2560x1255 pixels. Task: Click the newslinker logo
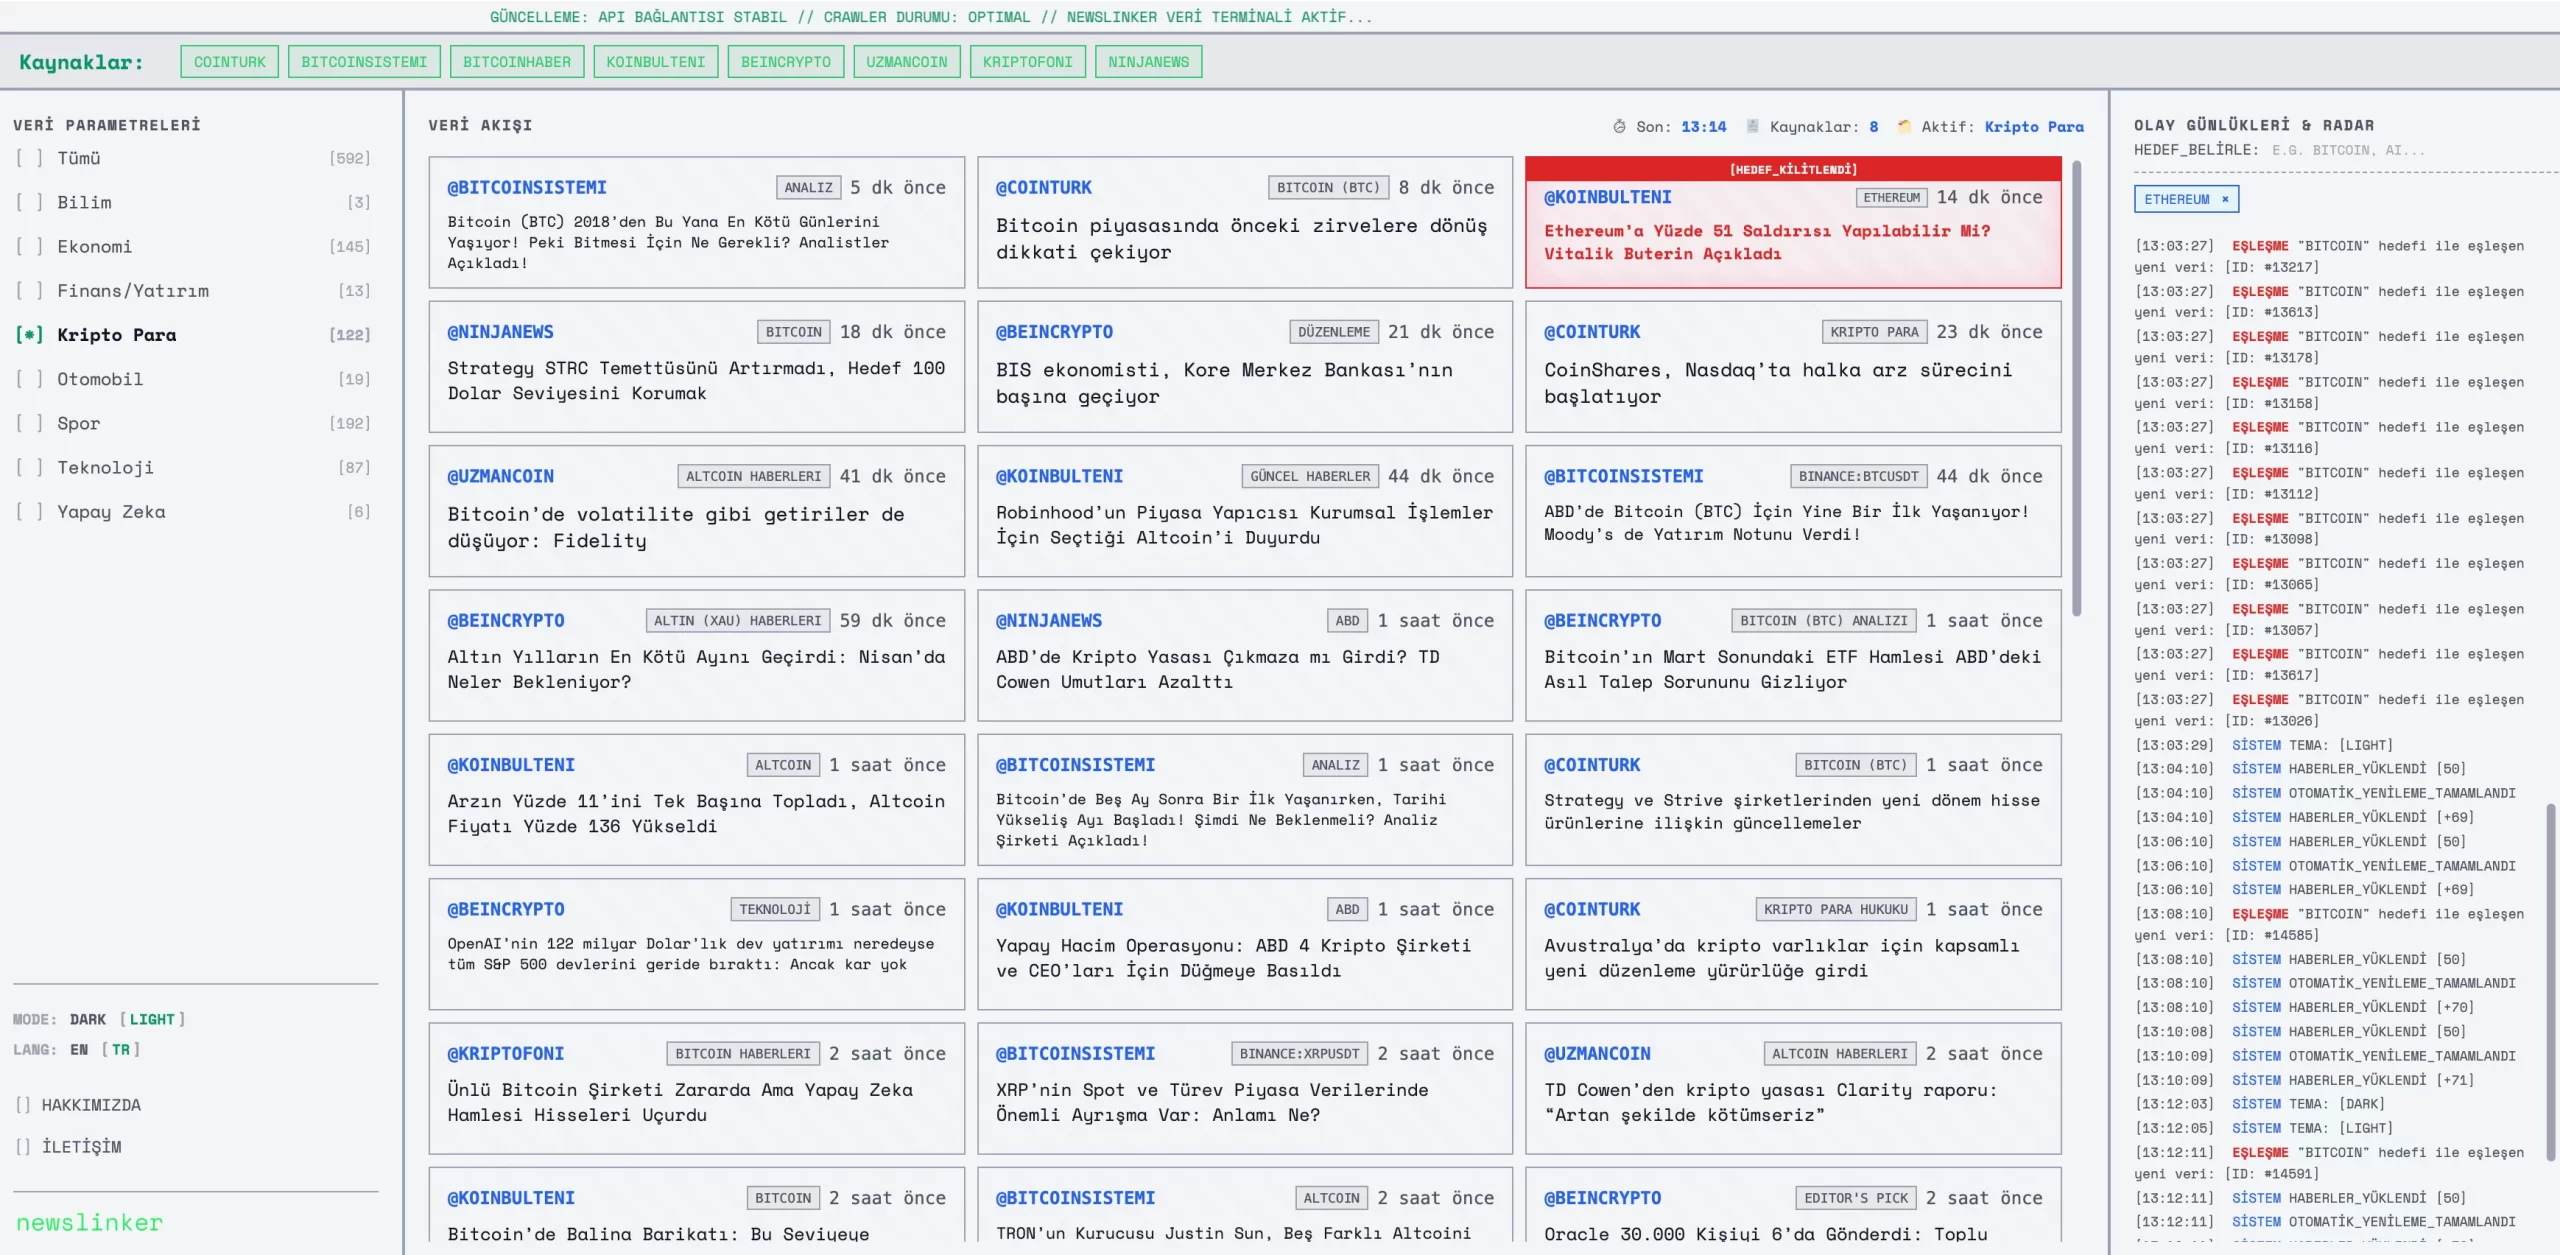point(89,1223)
